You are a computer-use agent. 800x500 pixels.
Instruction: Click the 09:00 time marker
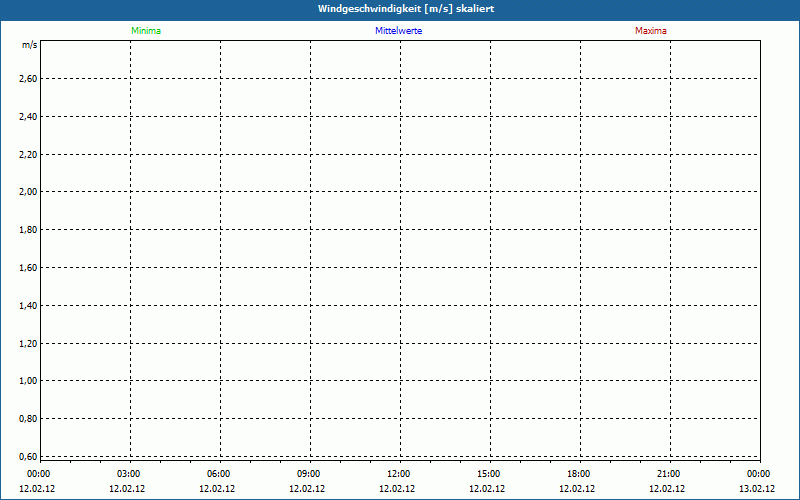tap(309, 474)
